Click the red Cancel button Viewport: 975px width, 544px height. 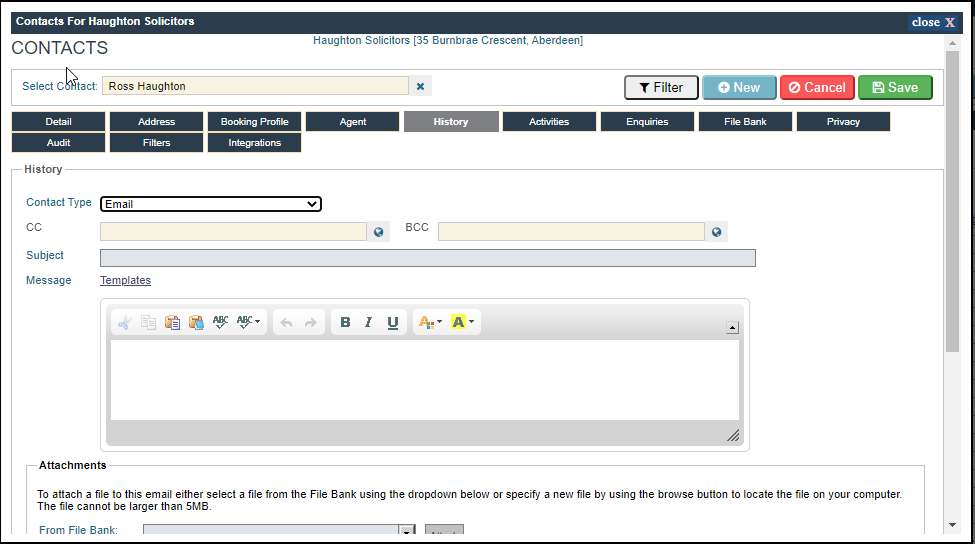(x=818, y=88)
